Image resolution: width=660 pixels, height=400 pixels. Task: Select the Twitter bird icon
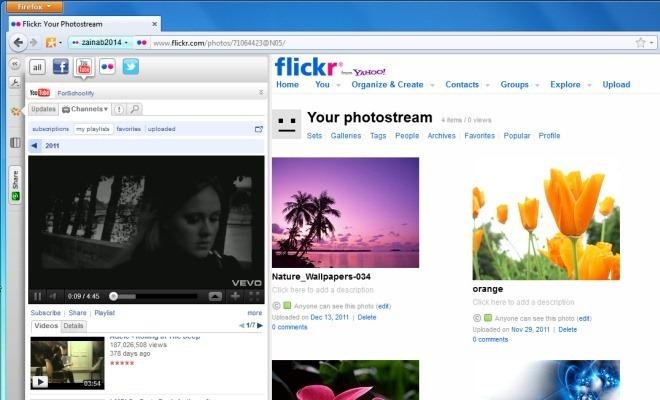coord(130,67)
